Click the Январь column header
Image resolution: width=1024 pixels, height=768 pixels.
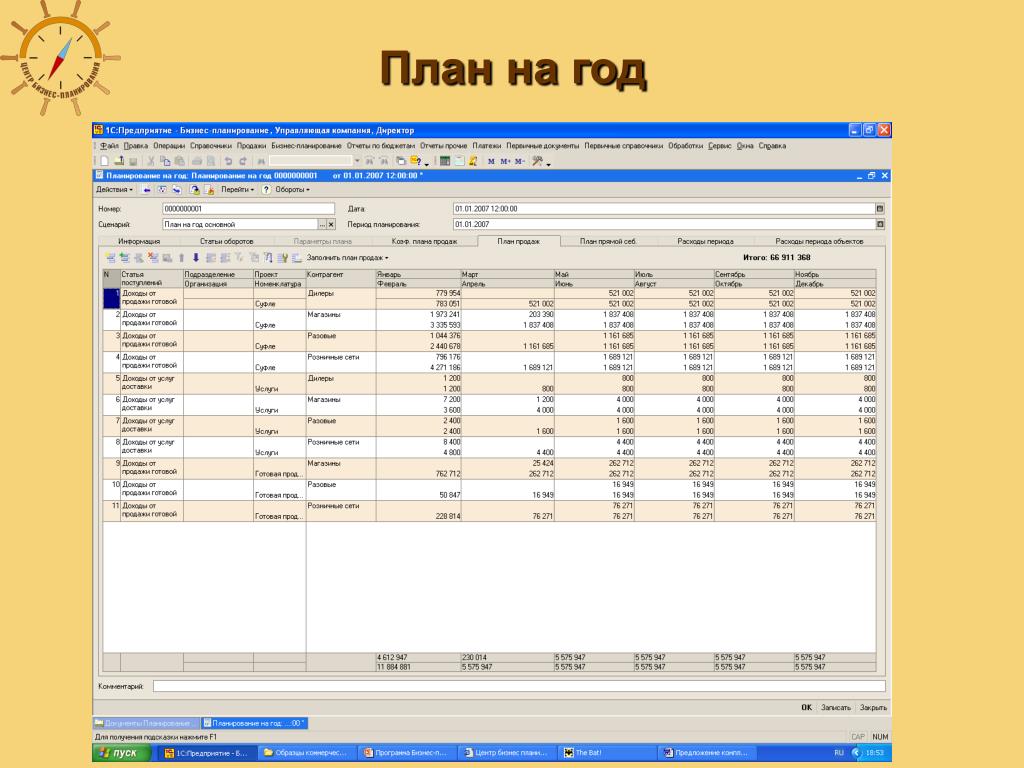point(418,274)
